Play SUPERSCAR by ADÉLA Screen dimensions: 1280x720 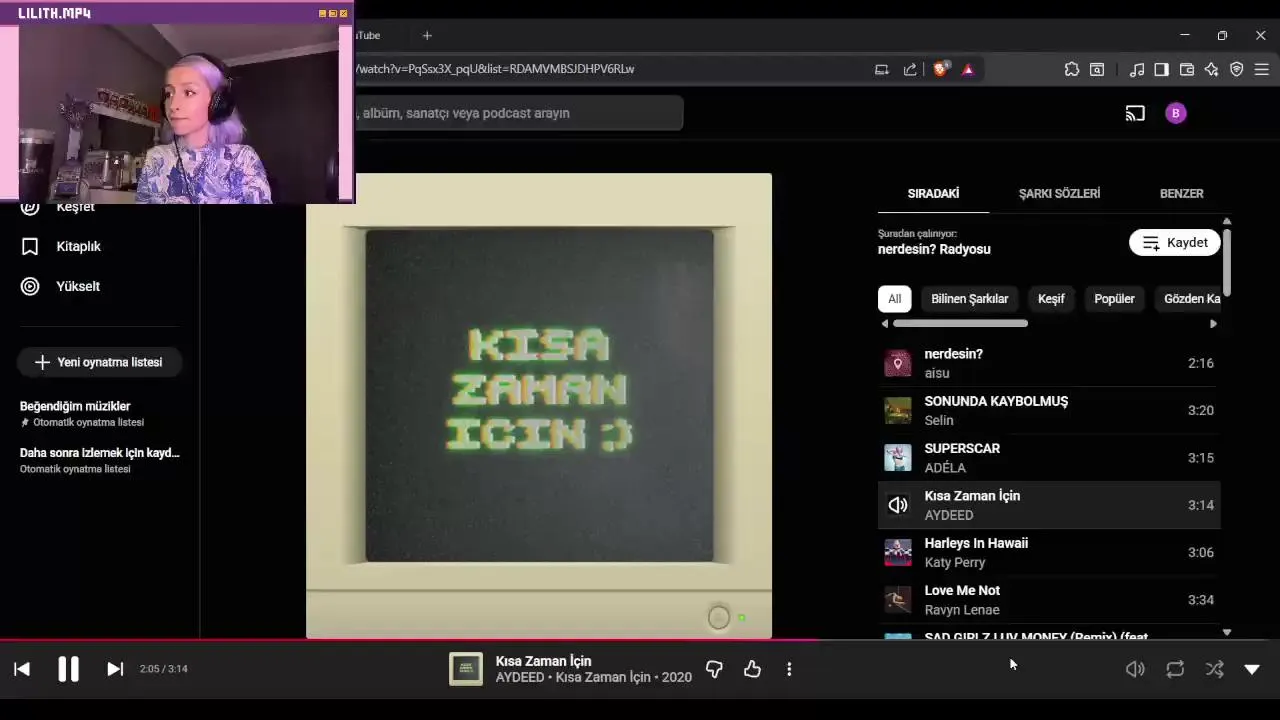click(x=1049, y=458)
